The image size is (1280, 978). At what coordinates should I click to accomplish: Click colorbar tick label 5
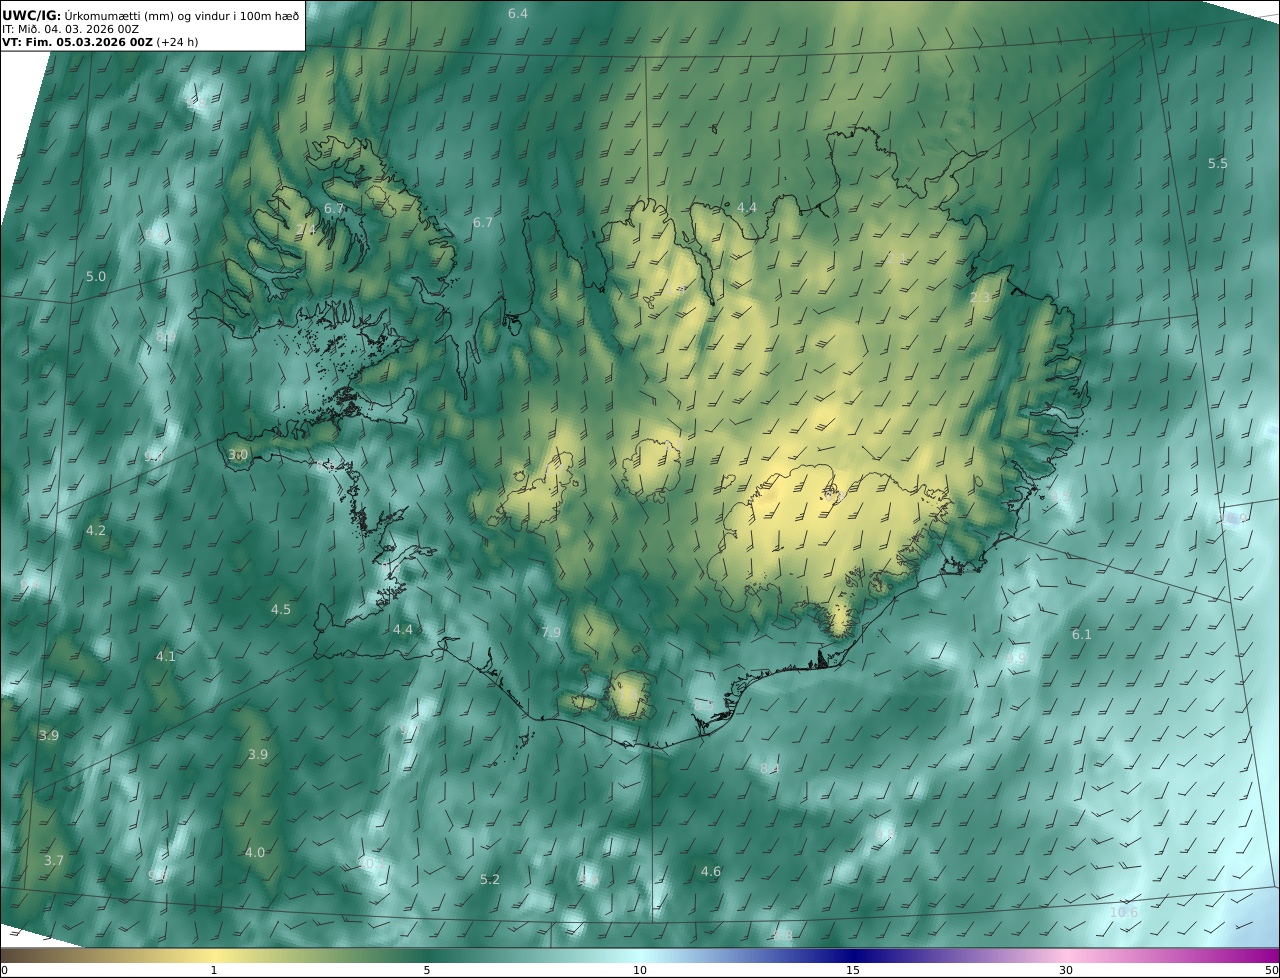[427, 970]
